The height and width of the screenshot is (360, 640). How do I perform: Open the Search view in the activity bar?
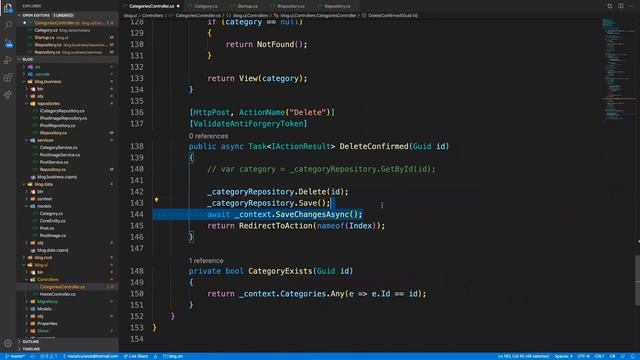click(8, 25)
